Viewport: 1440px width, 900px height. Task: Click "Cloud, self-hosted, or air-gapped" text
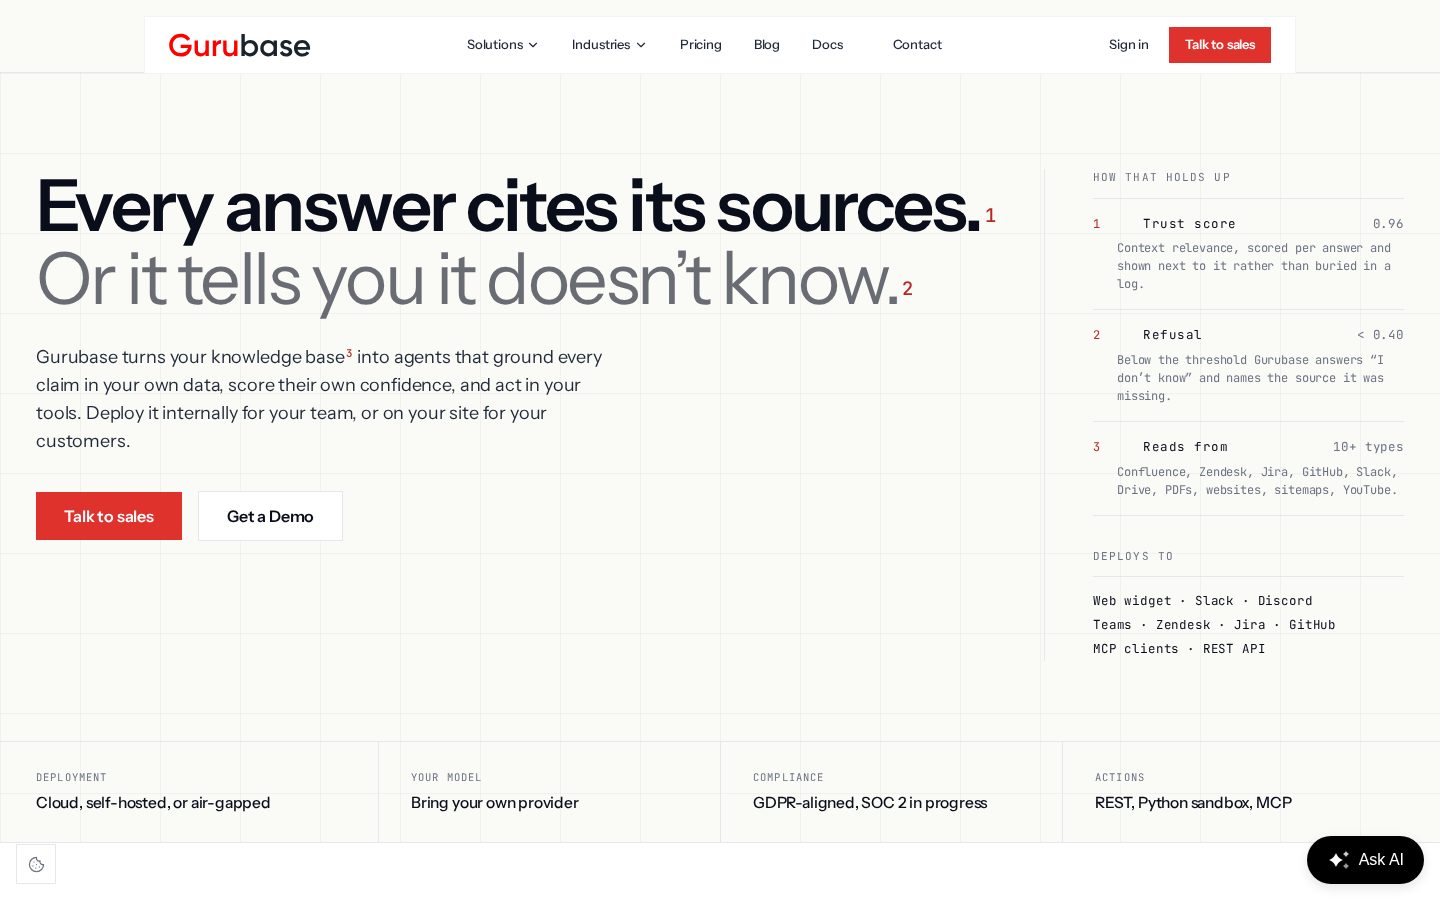tap(153, 803)
